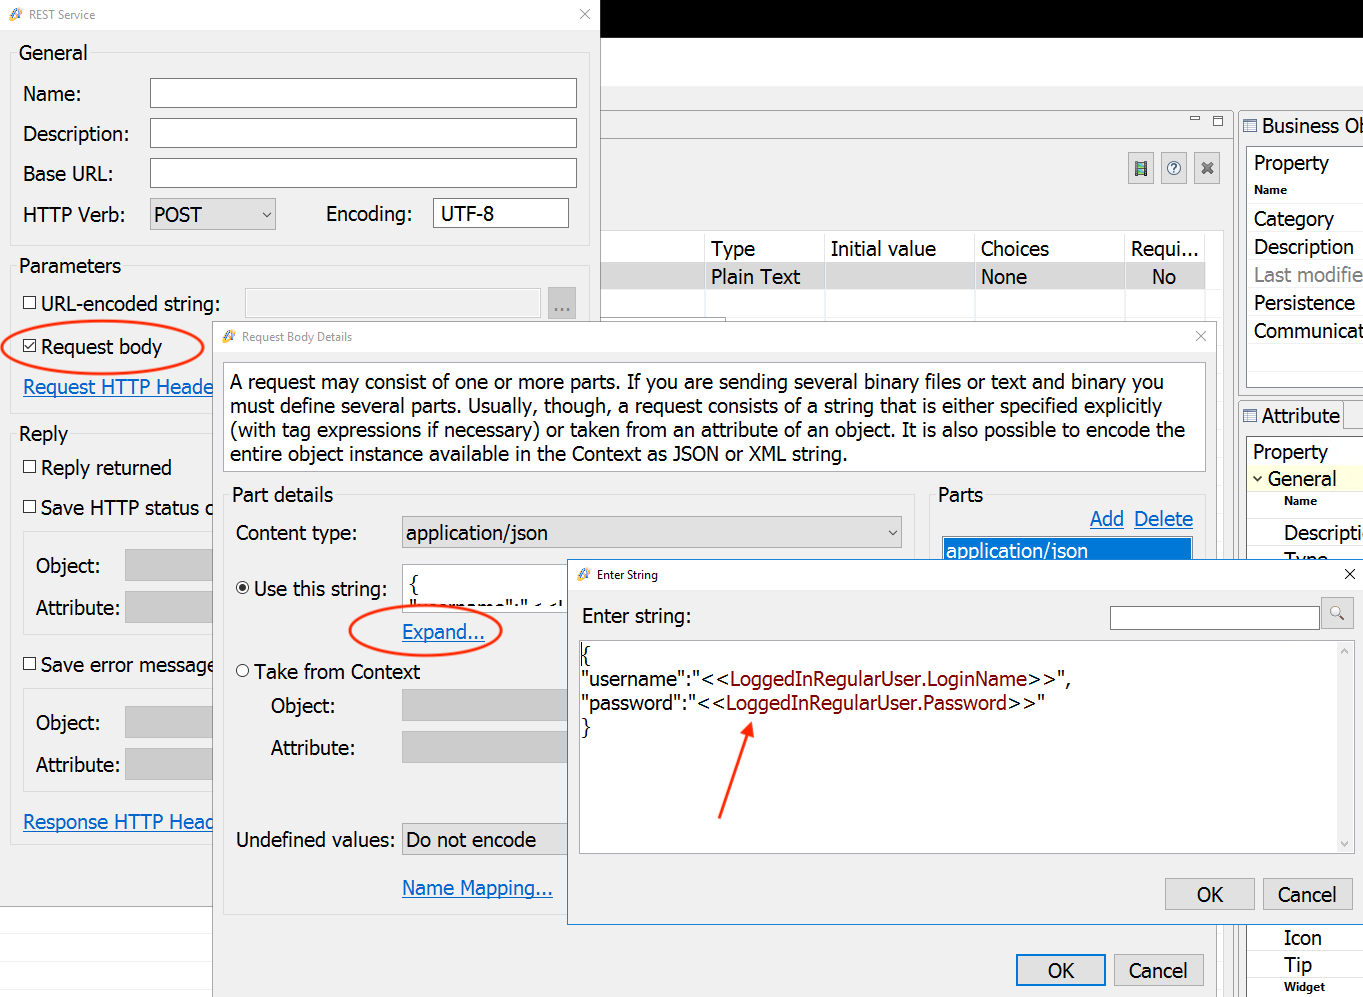1363x997 pixels.
Task: Click the Expand... link
Action: 443,632
